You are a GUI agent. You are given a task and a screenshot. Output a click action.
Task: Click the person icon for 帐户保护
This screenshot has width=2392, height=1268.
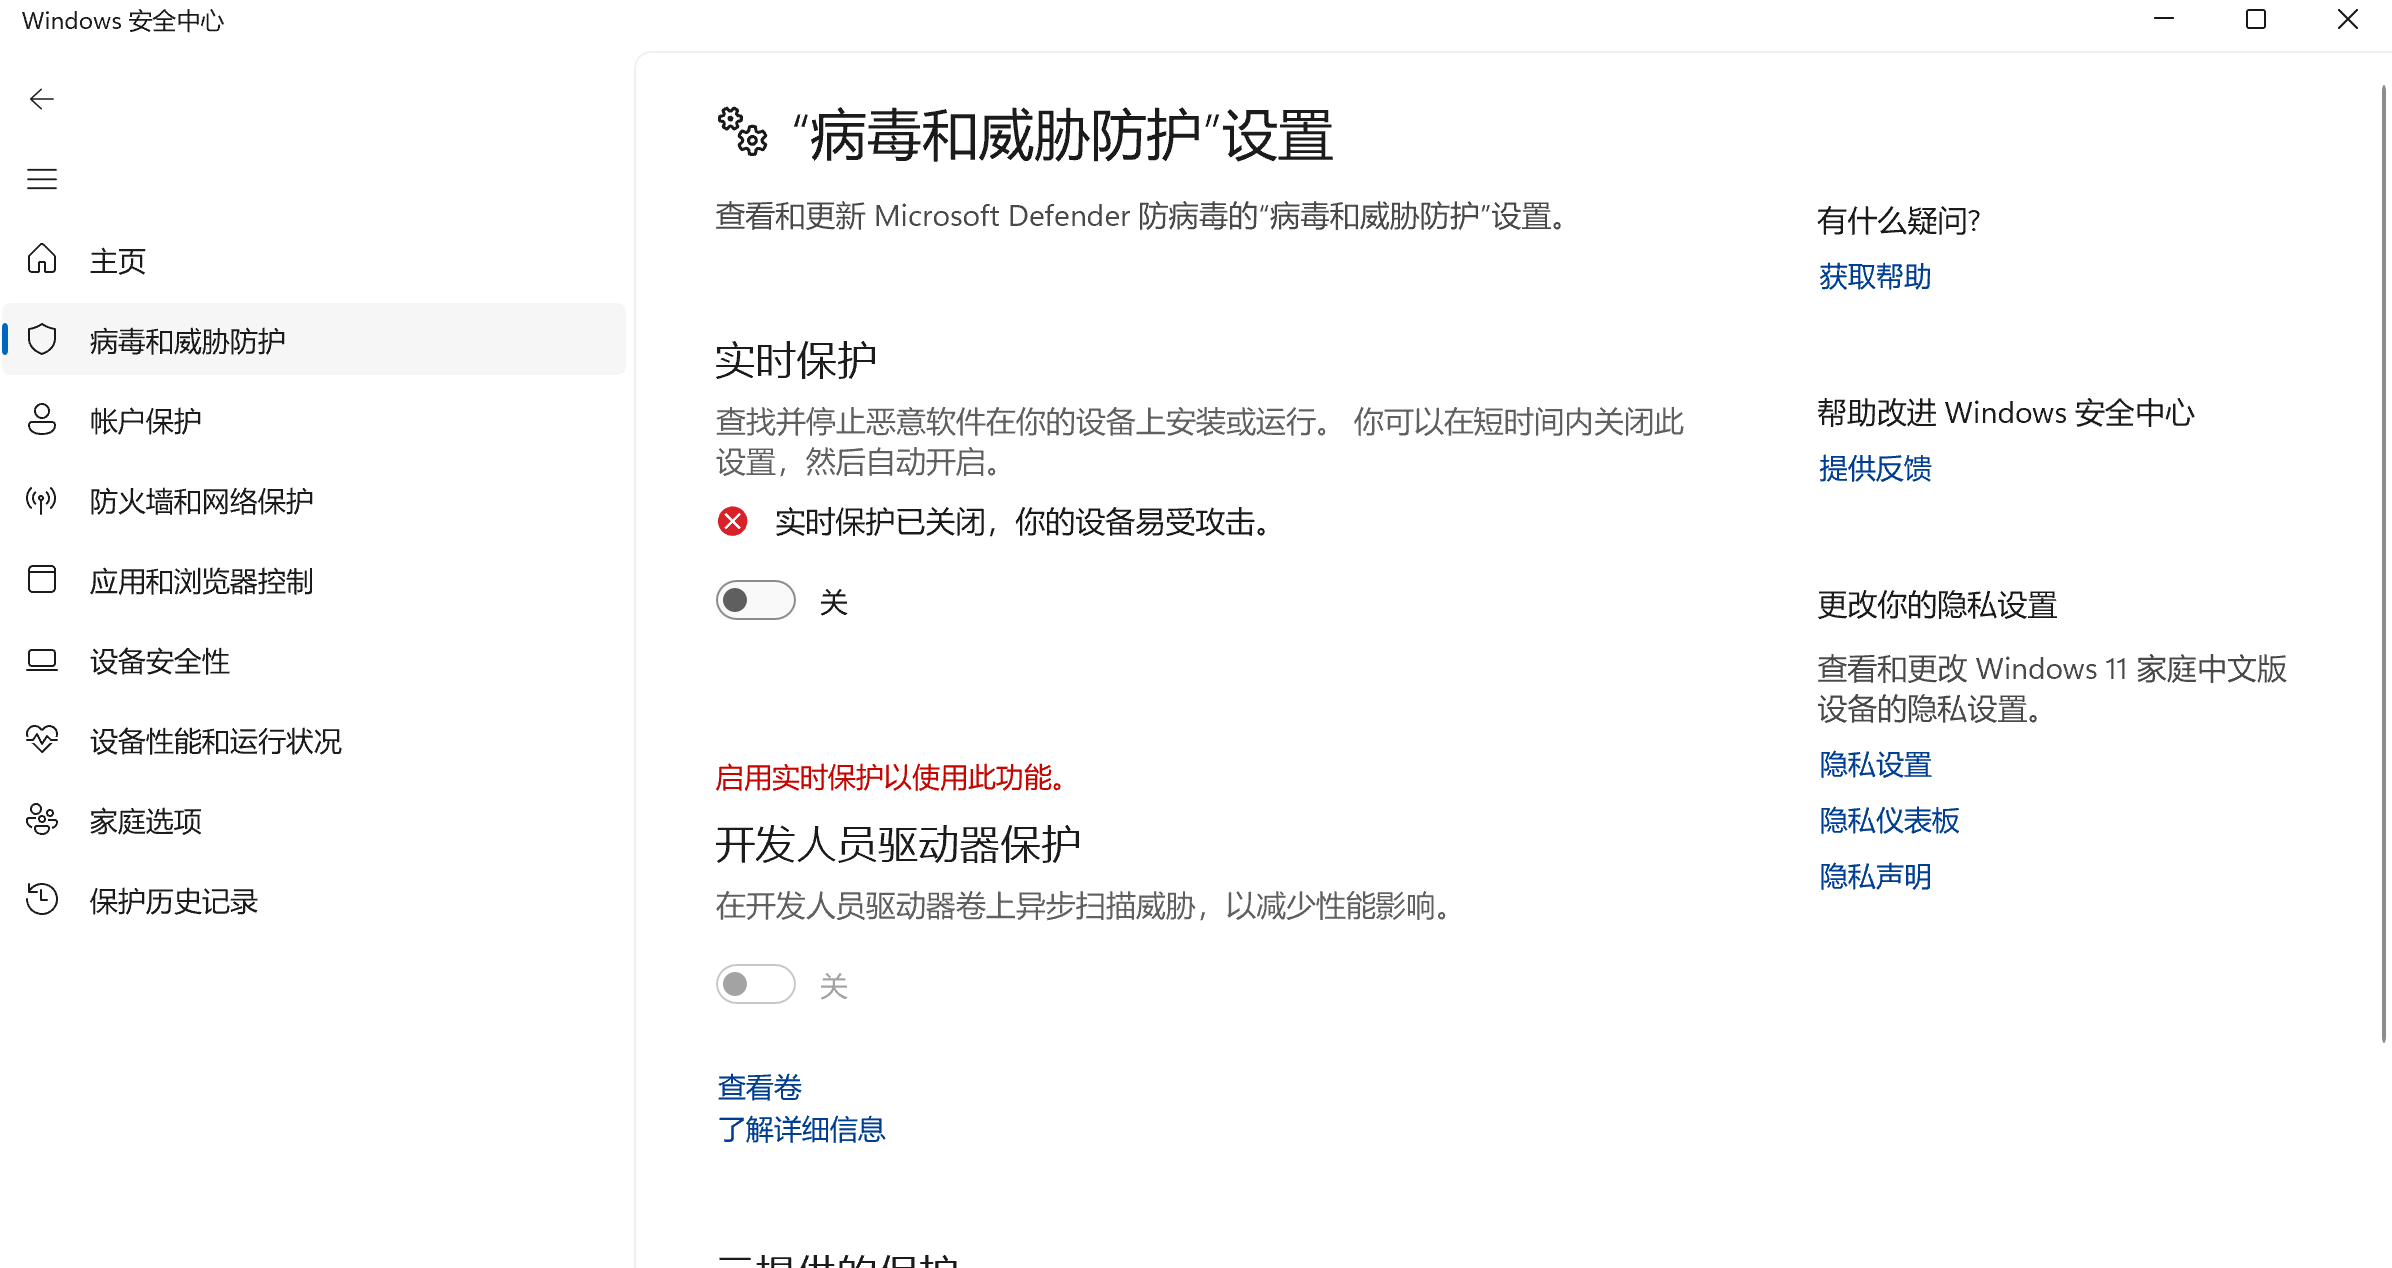click(x=42, y=420)
